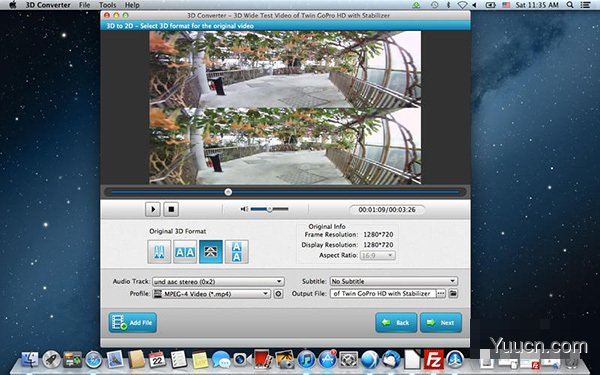Open the 3D Converter application menu

[48, 5]
